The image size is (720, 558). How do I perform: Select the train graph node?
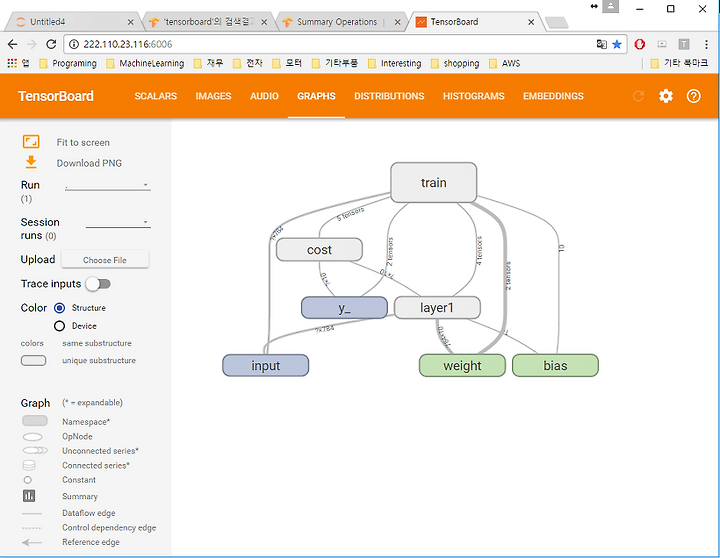point(433,182)
